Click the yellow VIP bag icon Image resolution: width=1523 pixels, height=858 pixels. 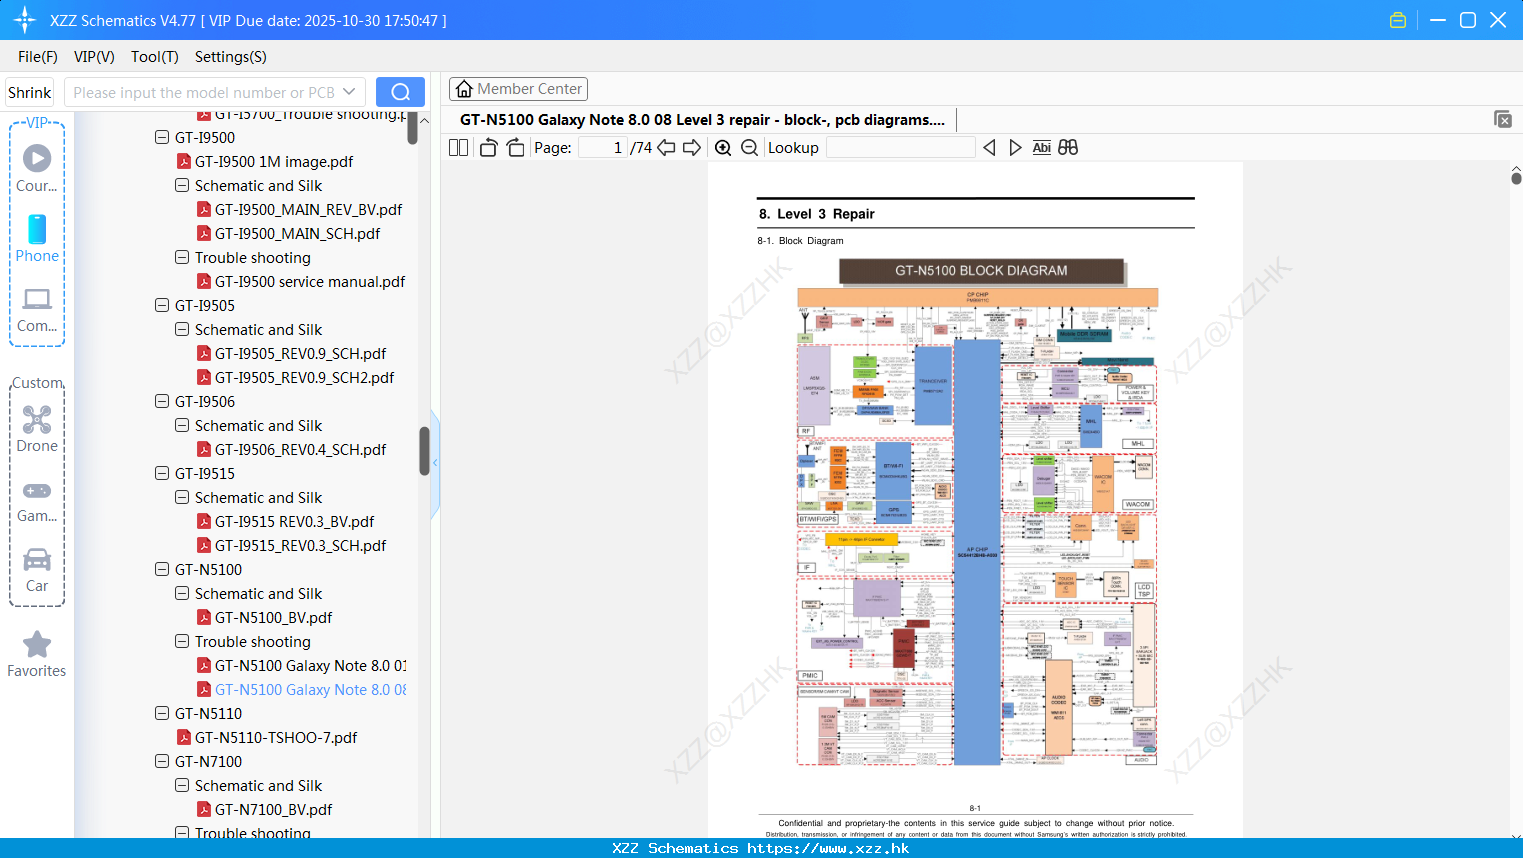[x=1398, y=20]
